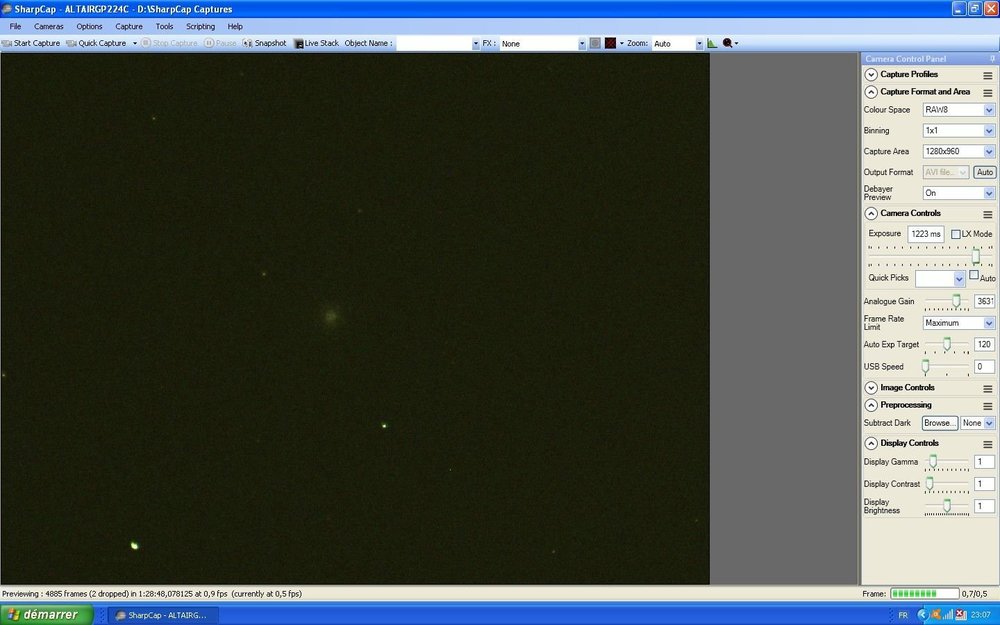The image size is (1000, 625).
Task: Expand the Image Controls section
Action: (871, 388)
